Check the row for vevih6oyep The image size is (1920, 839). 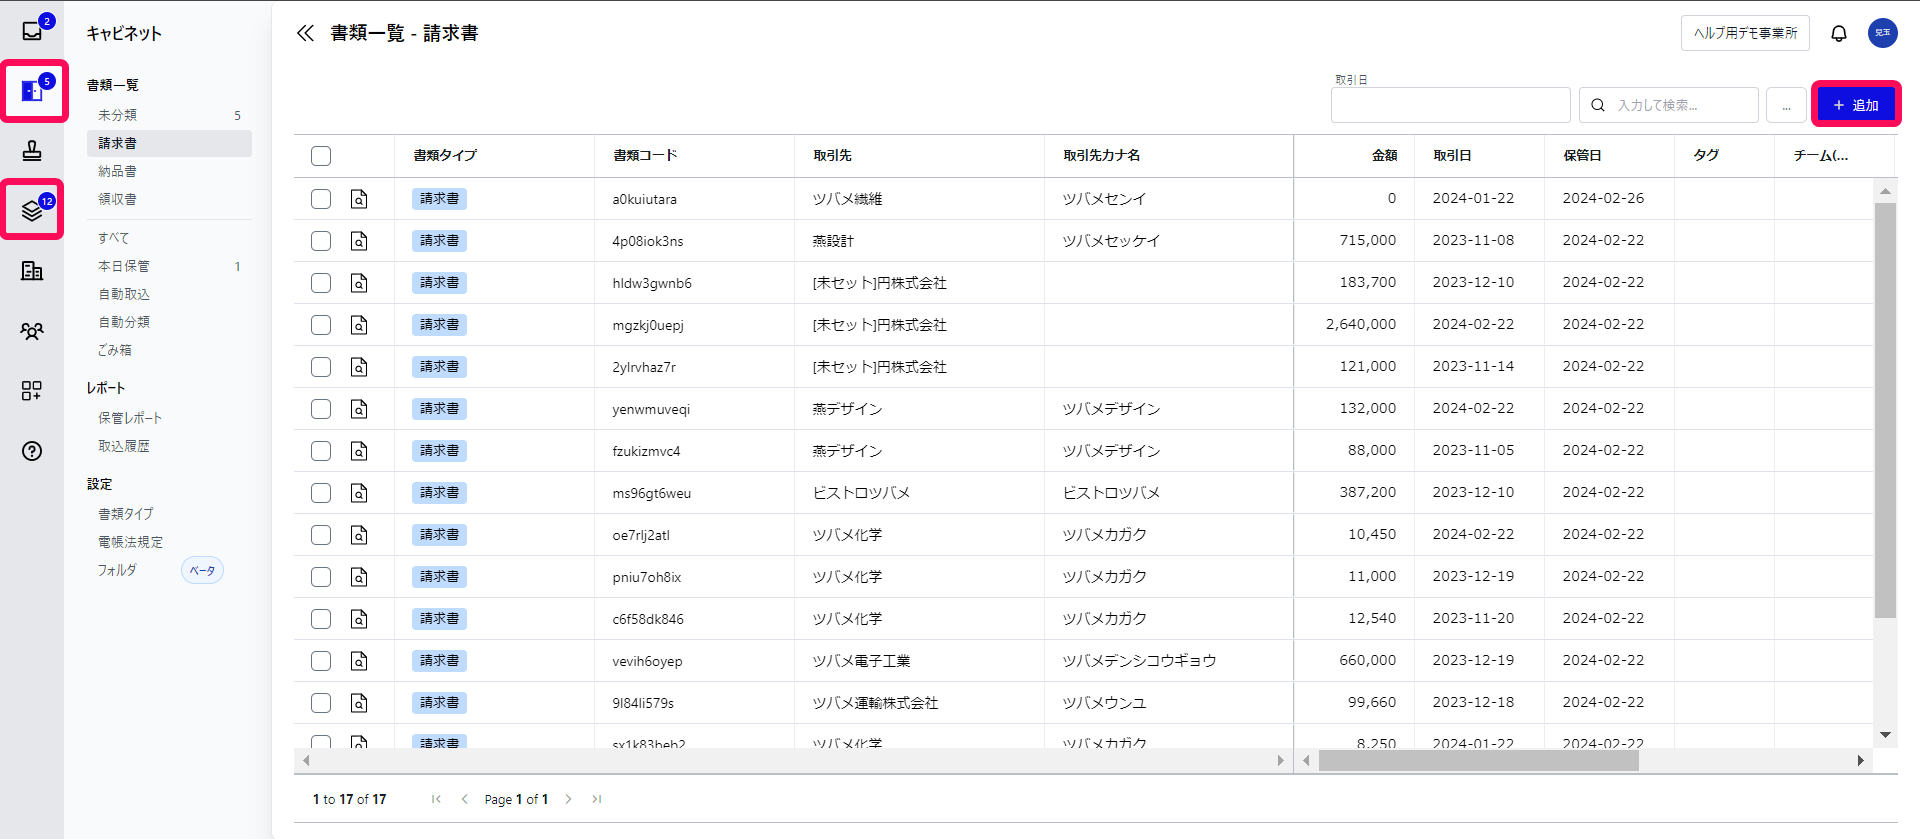(321, 661)
